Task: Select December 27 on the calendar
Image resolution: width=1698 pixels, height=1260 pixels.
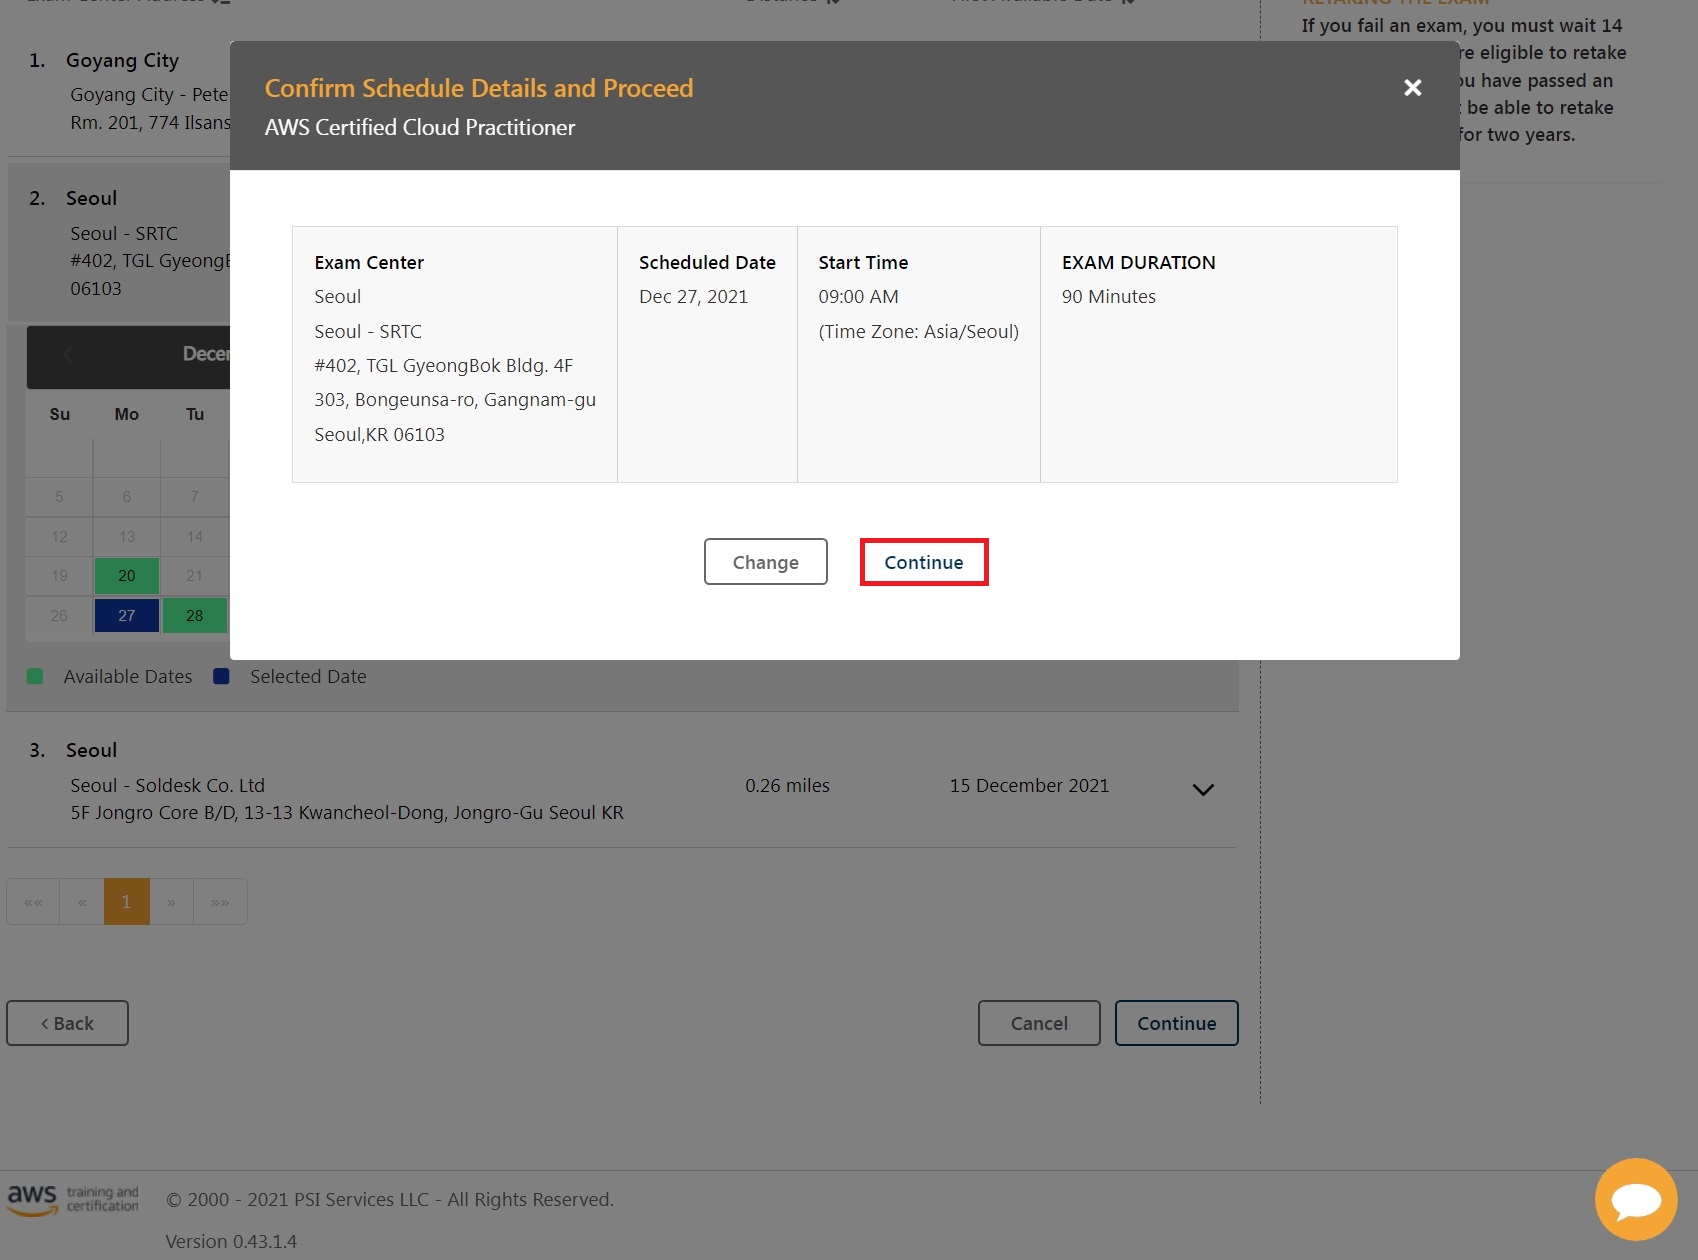Action: tap(127, 615)
